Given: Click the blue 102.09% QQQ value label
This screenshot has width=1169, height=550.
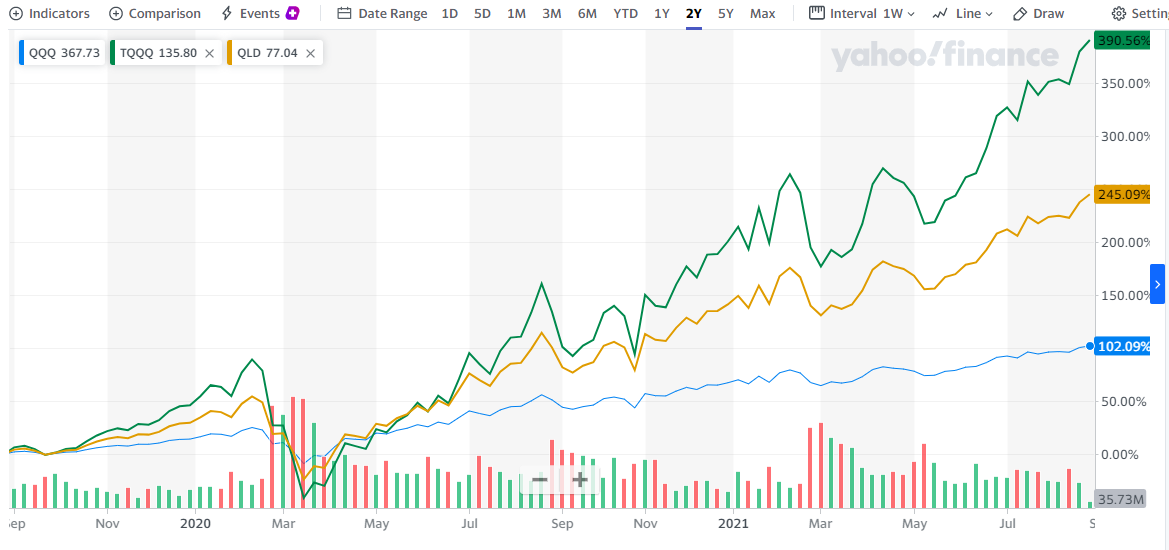Looking at the screenshot, I should click(x=1123, y=346).
